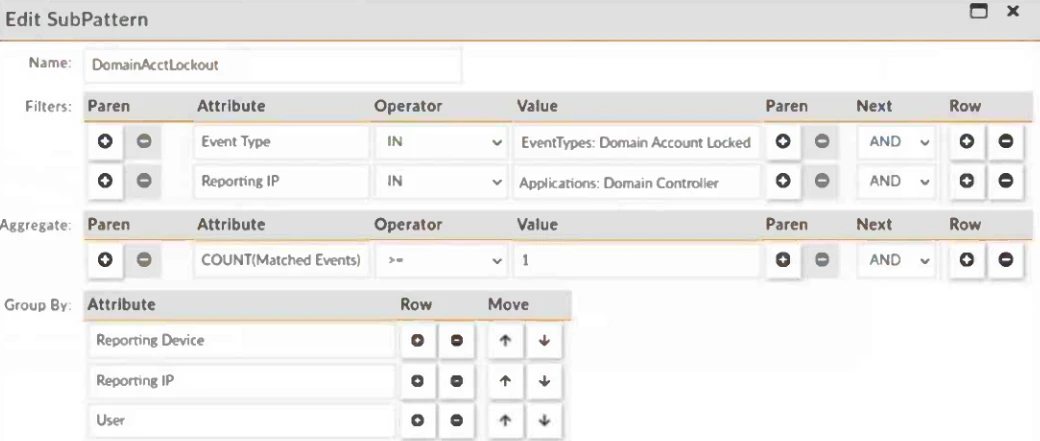Expand the >= operator dropdown in Aggregate
Screen dimensions: 1040x441
click(x=440, y=262)
